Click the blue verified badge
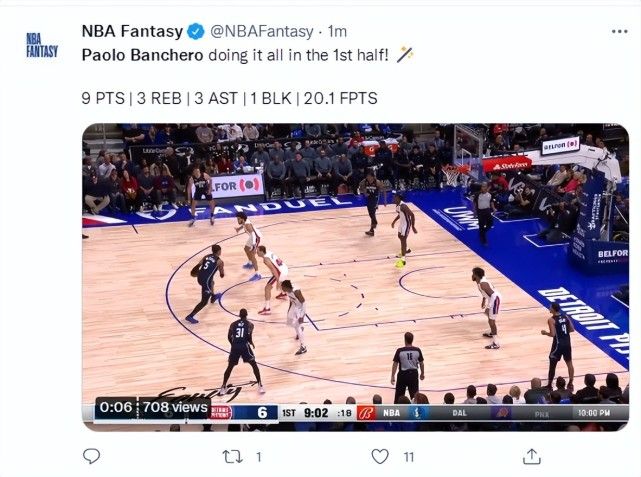641x477 pixels. point(196,31)
